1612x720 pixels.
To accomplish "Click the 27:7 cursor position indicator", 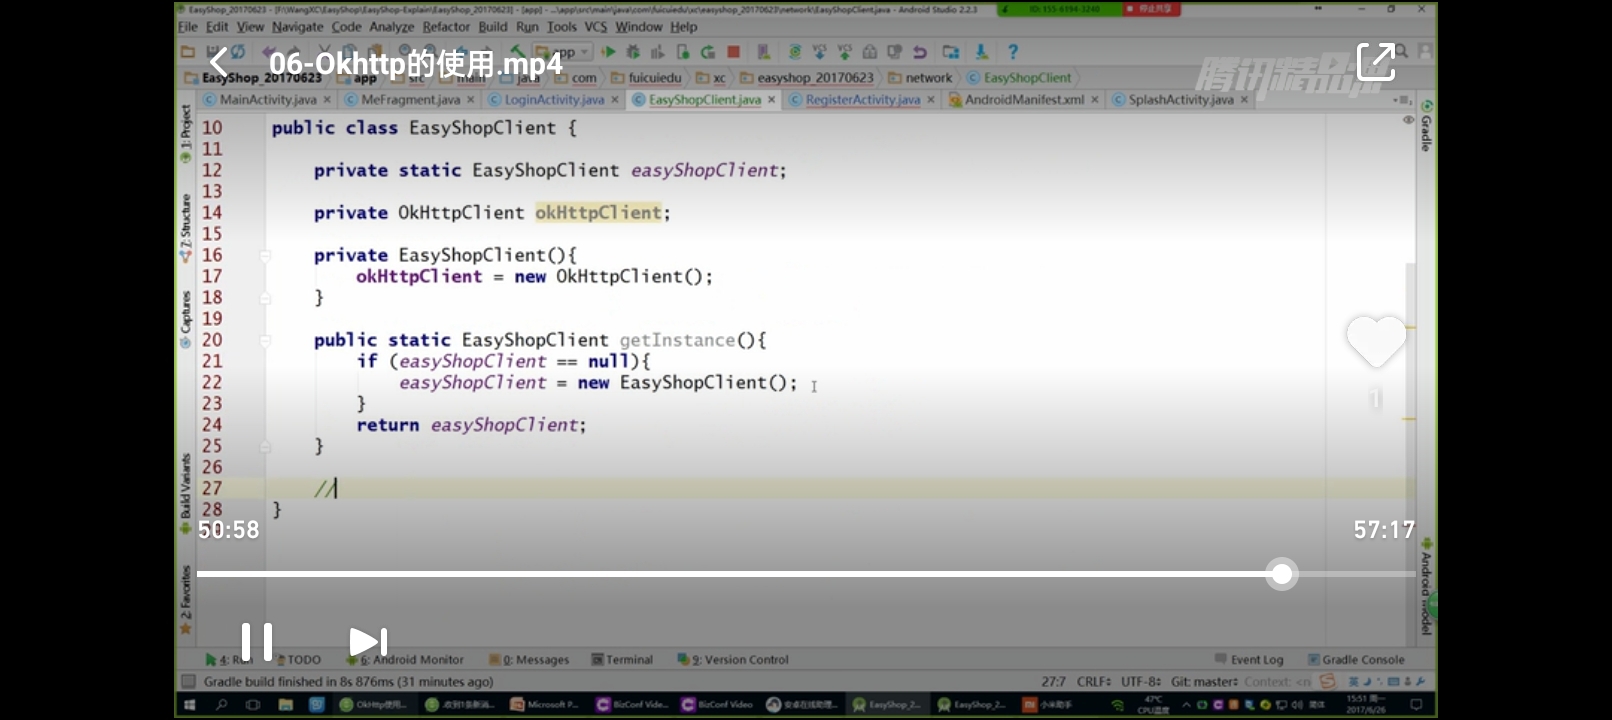I will coord(1053,682).
